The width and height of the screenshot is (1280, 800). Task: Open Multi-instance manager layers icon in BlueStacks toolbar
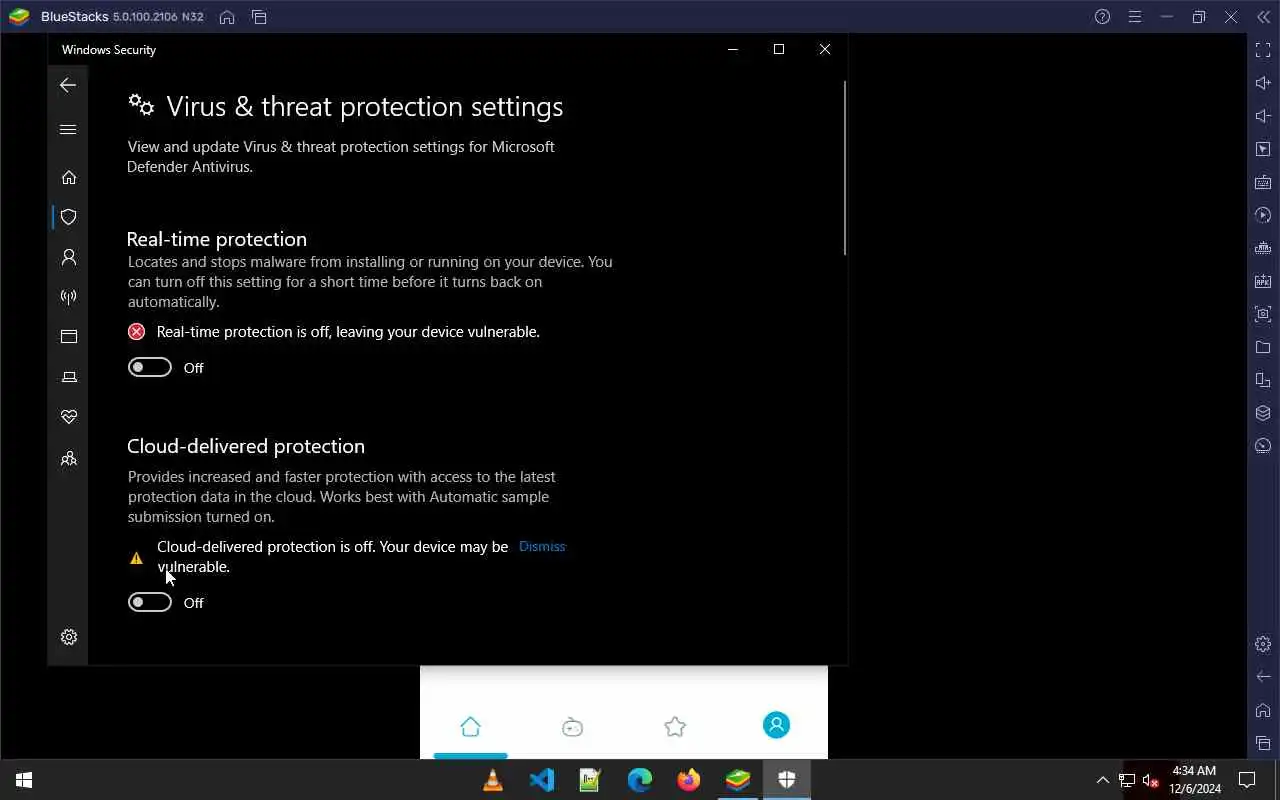tap(1263, 413)
